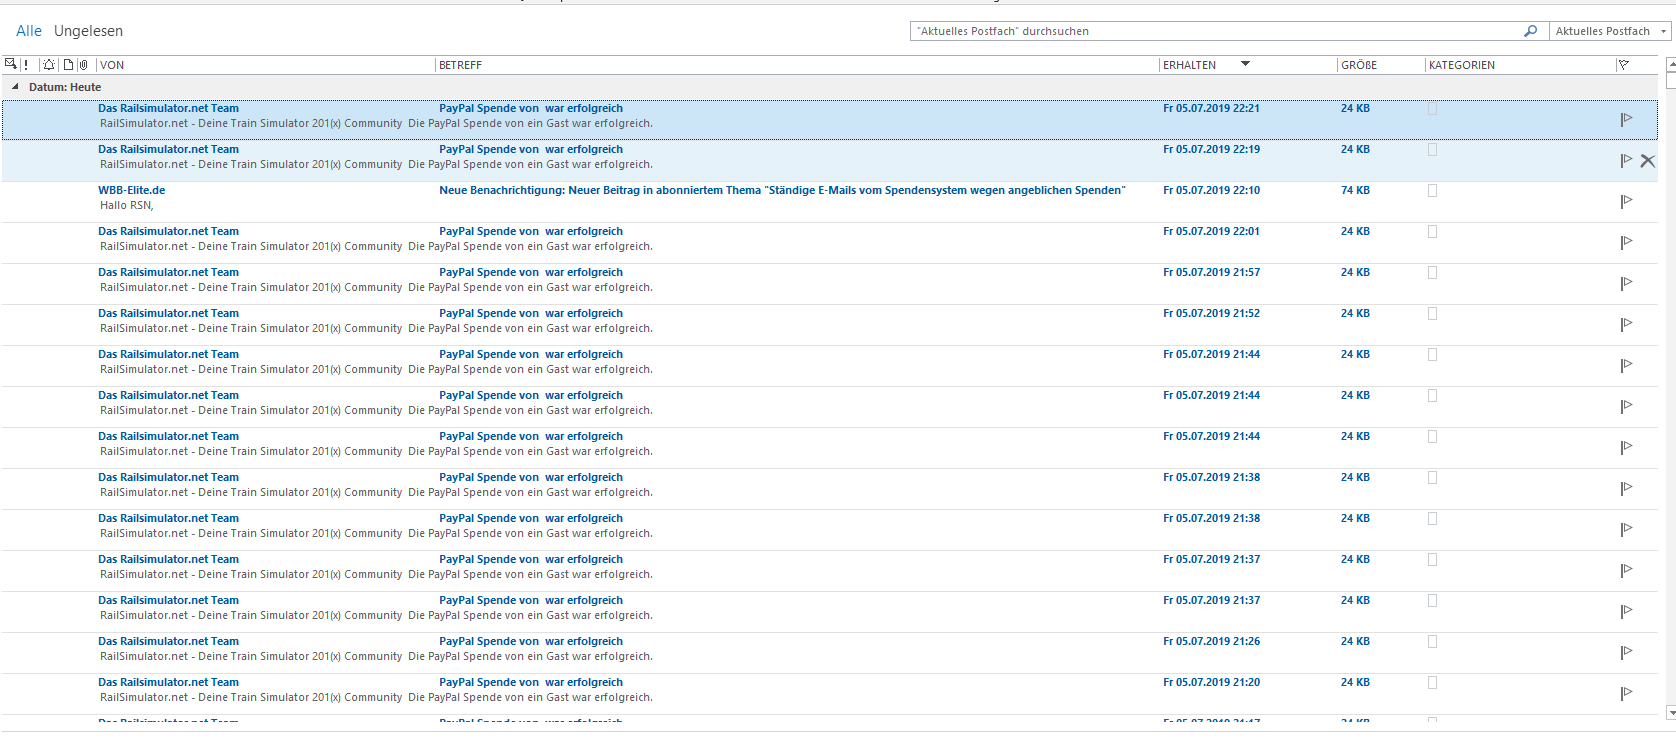Sort by the BETREFF column header

click(x=460, y=65)
